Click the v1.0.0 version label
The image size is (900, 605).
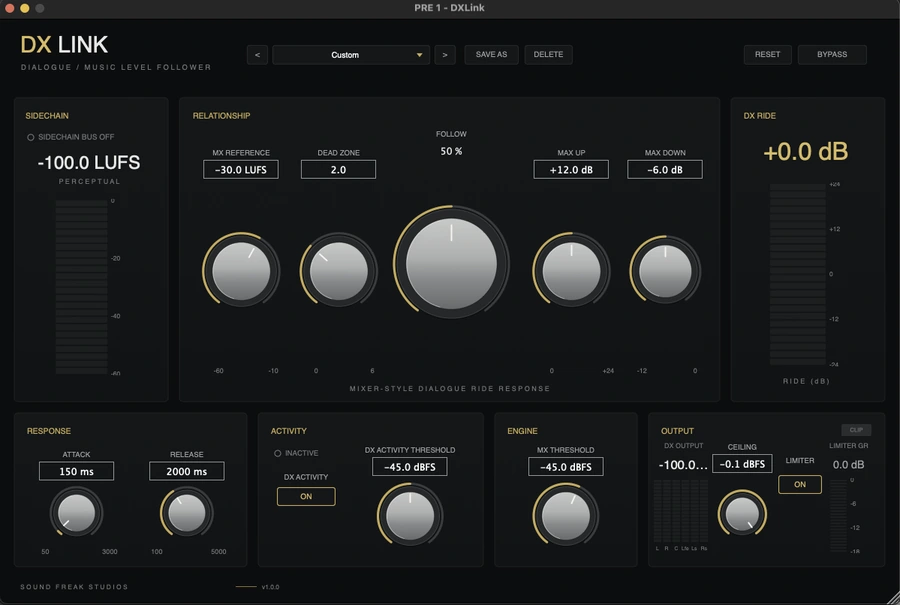tap(270, 587)
